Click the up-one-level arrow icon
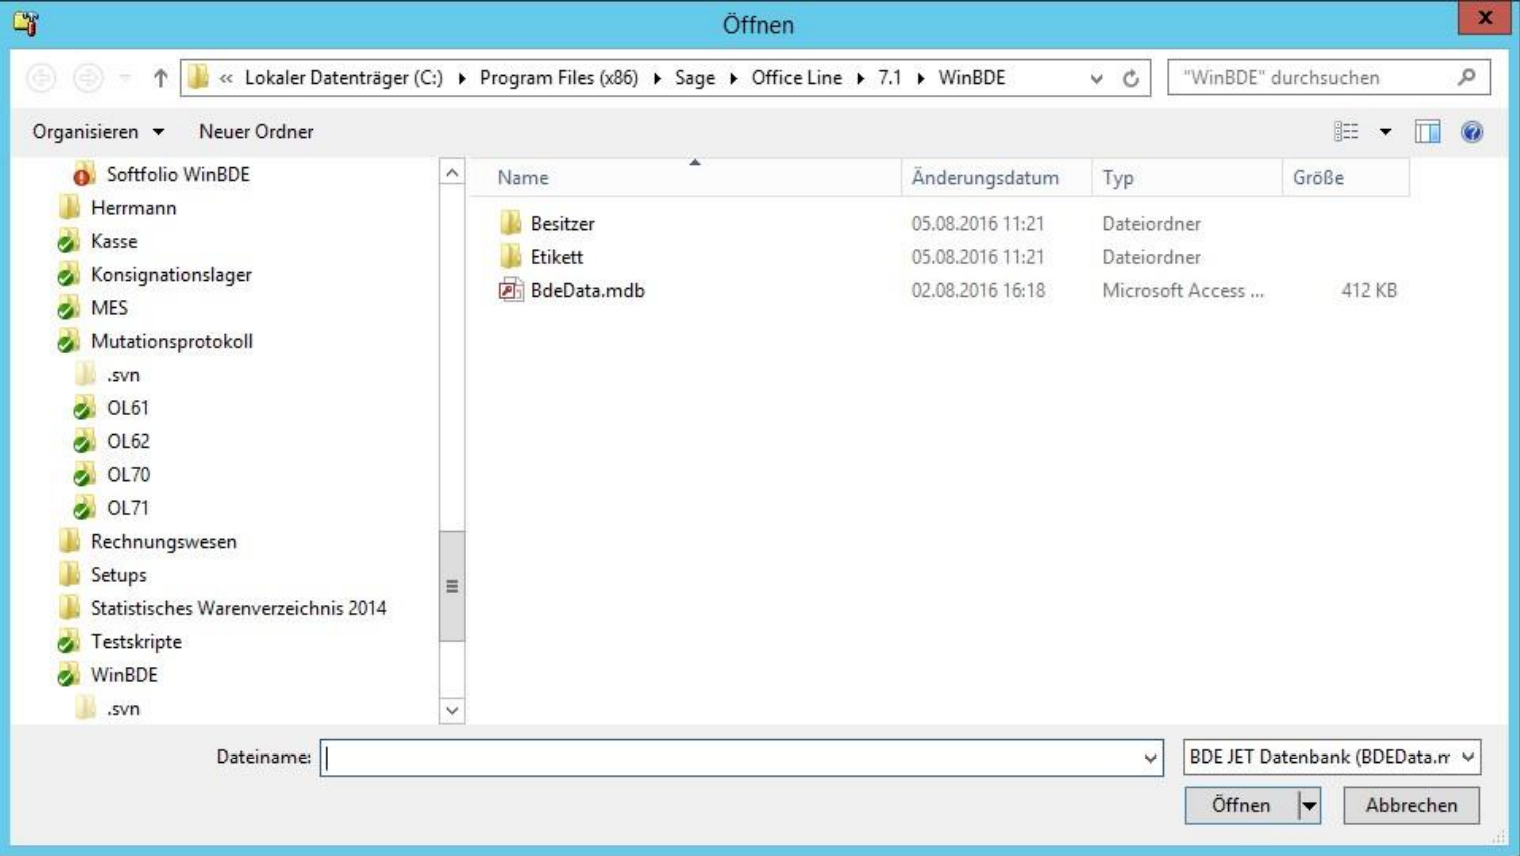This screenshot has width=1520, height=856. pos(160,78)
